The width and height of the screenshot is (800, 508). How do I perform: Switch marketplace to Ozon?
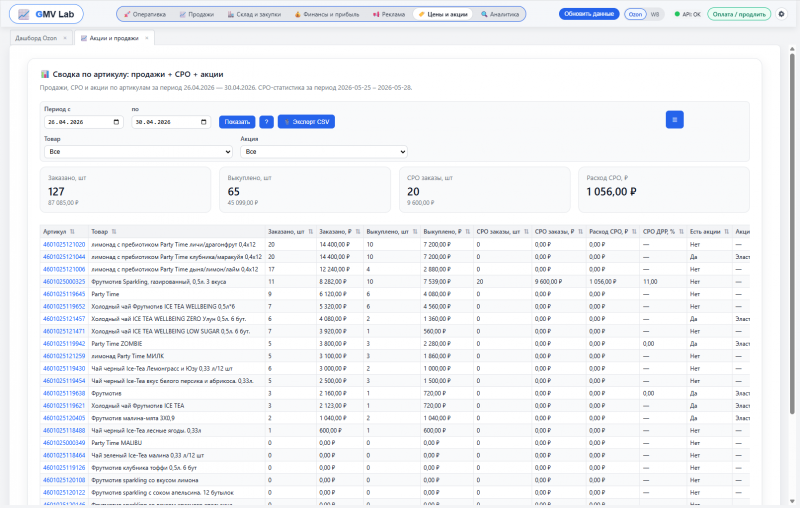[x=635, y=14]
